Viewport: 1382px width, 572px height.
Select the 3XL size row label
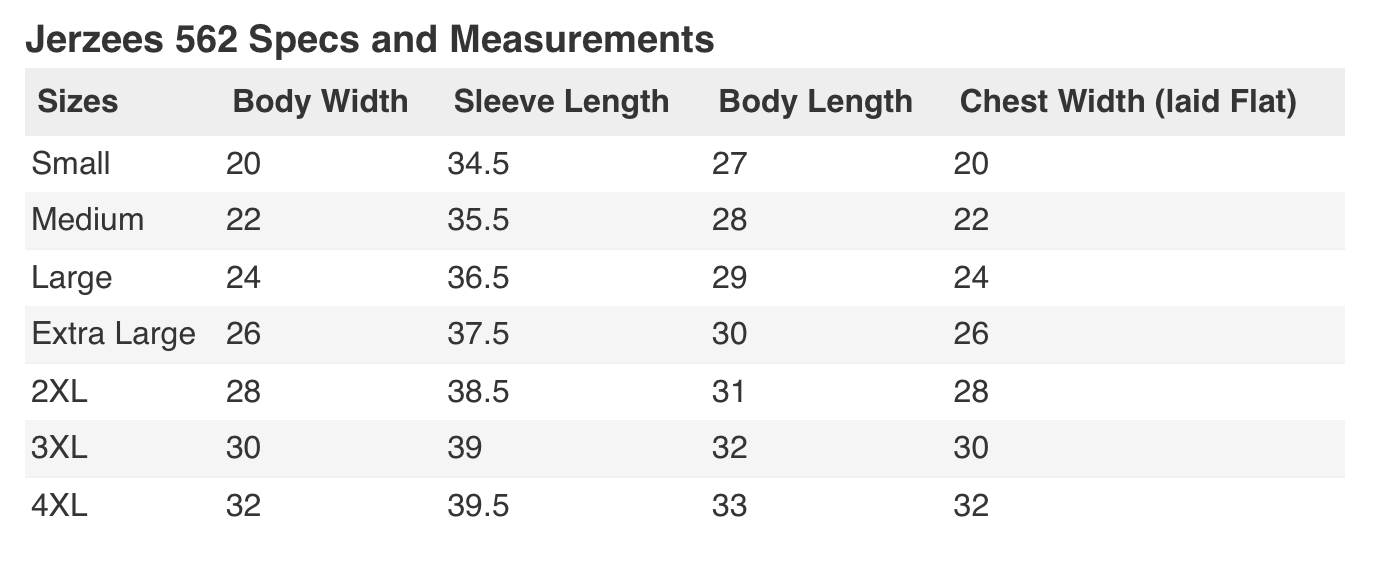(60, 448)
